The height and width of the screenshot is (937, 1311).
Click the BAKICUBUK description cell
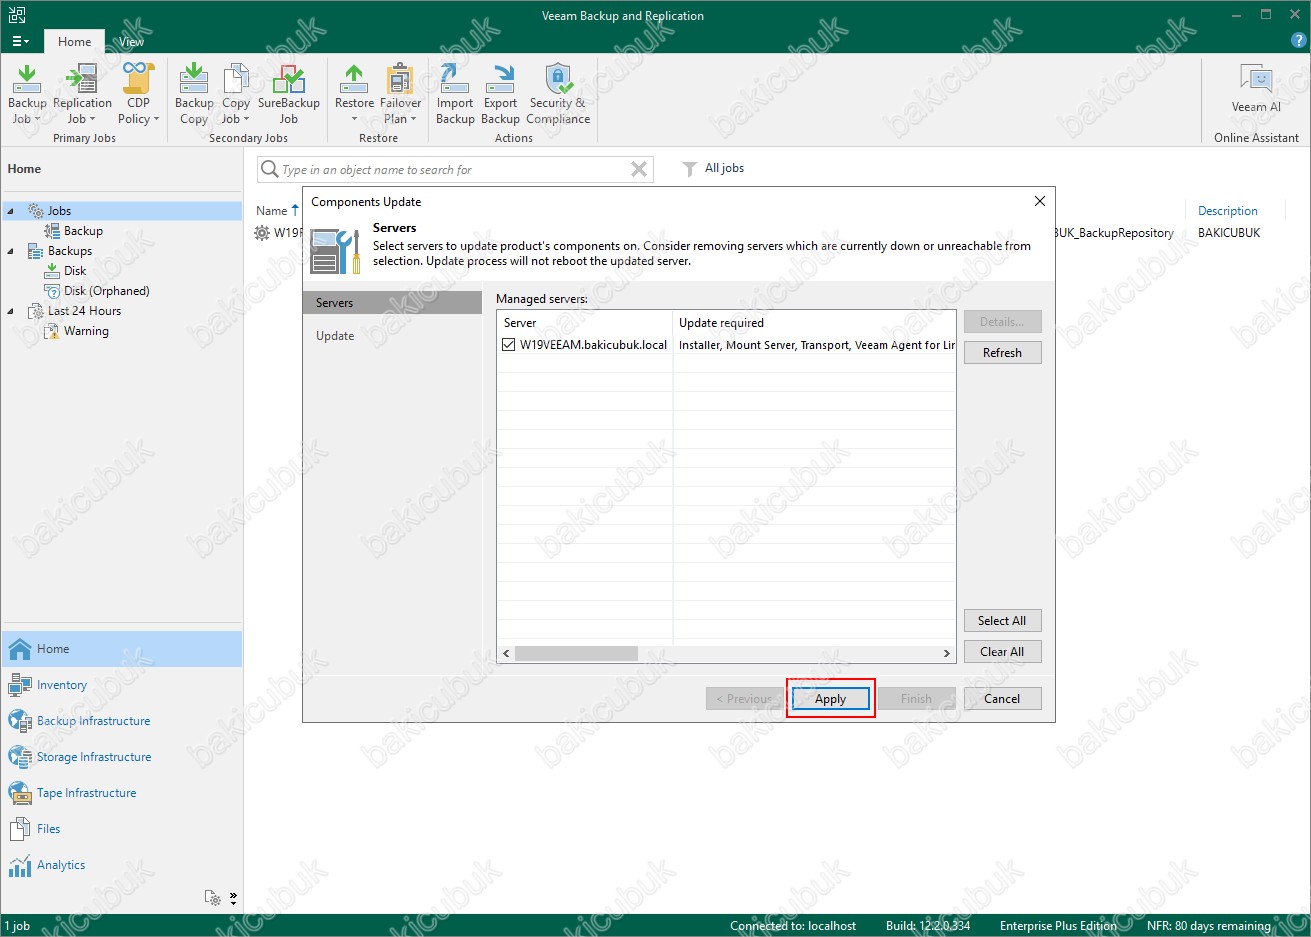pos(1229,233)
